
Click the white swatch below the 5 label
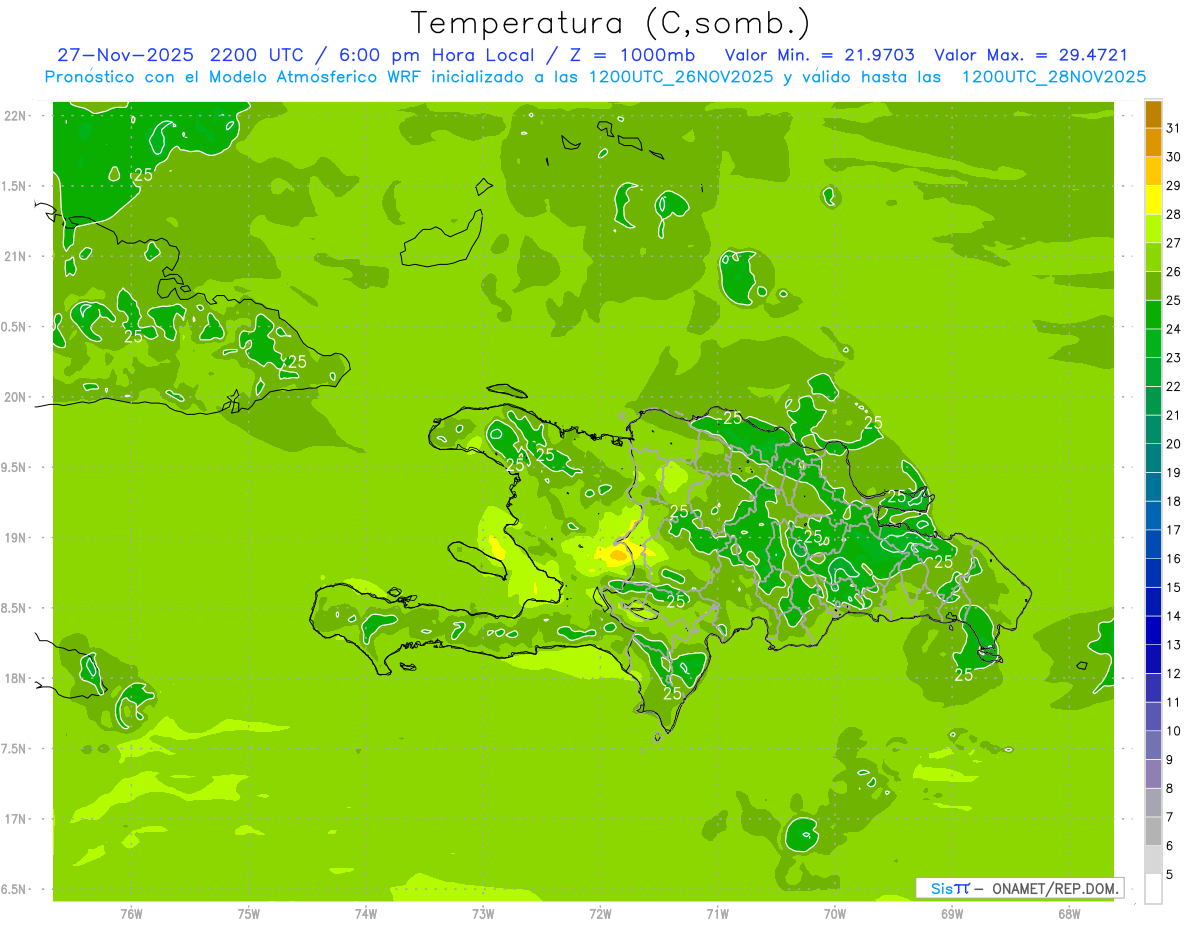1153,888
